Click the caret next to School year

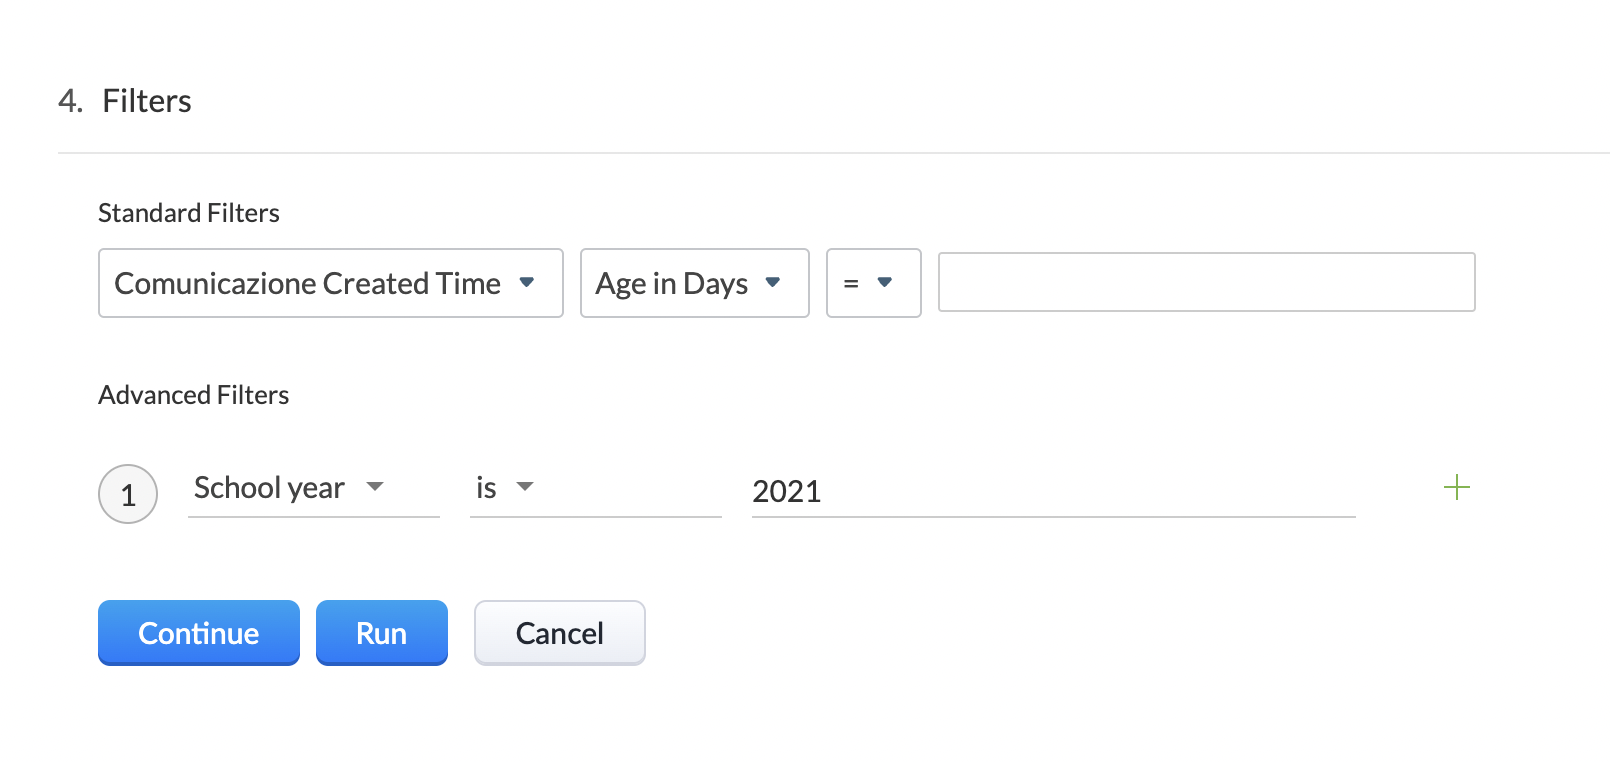pyautogui.click(x=375, y=487)
